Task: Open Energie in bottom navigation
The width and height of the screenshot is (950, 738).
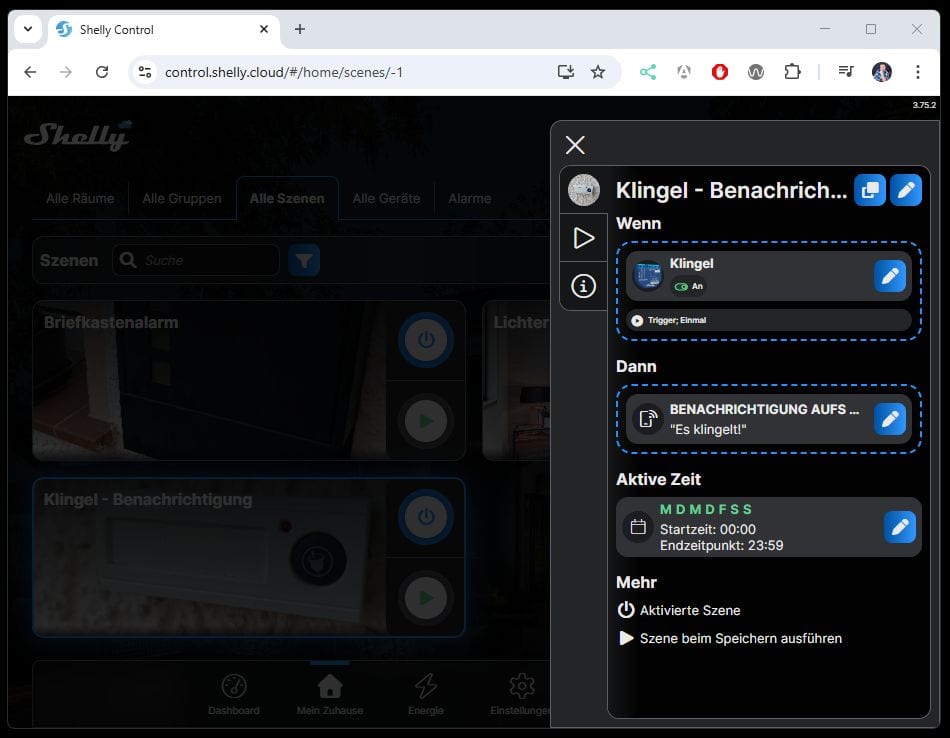Action: [426, 693]
